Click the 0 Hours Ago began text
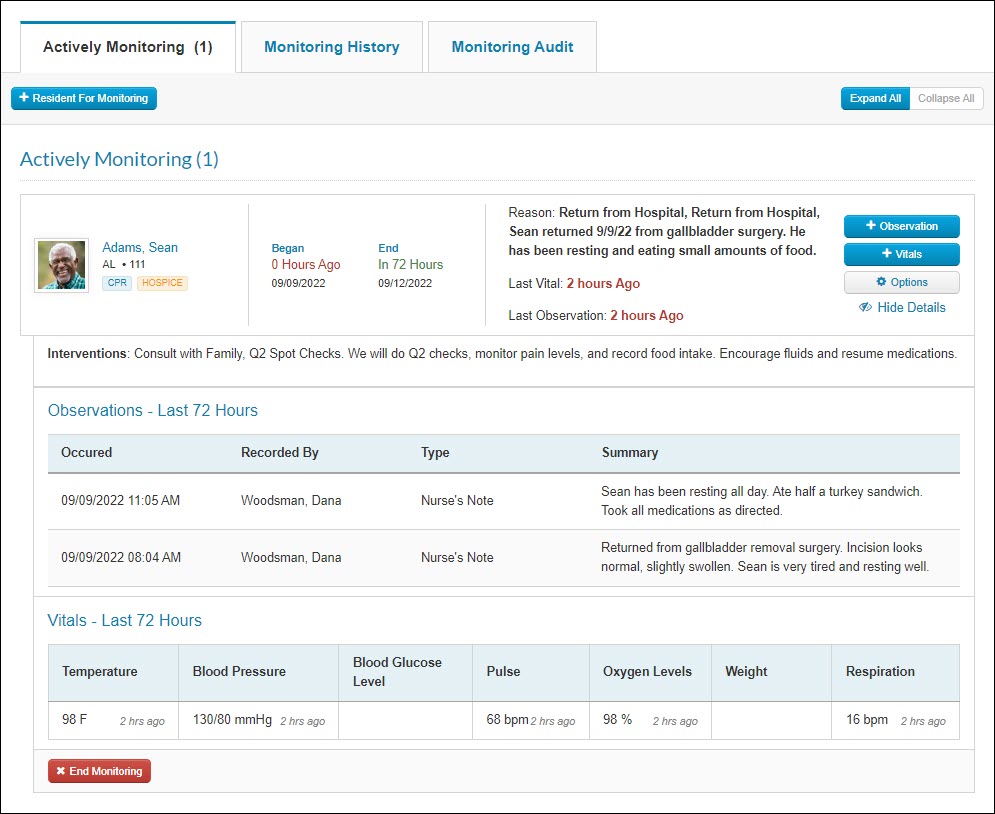 (306, 265)
